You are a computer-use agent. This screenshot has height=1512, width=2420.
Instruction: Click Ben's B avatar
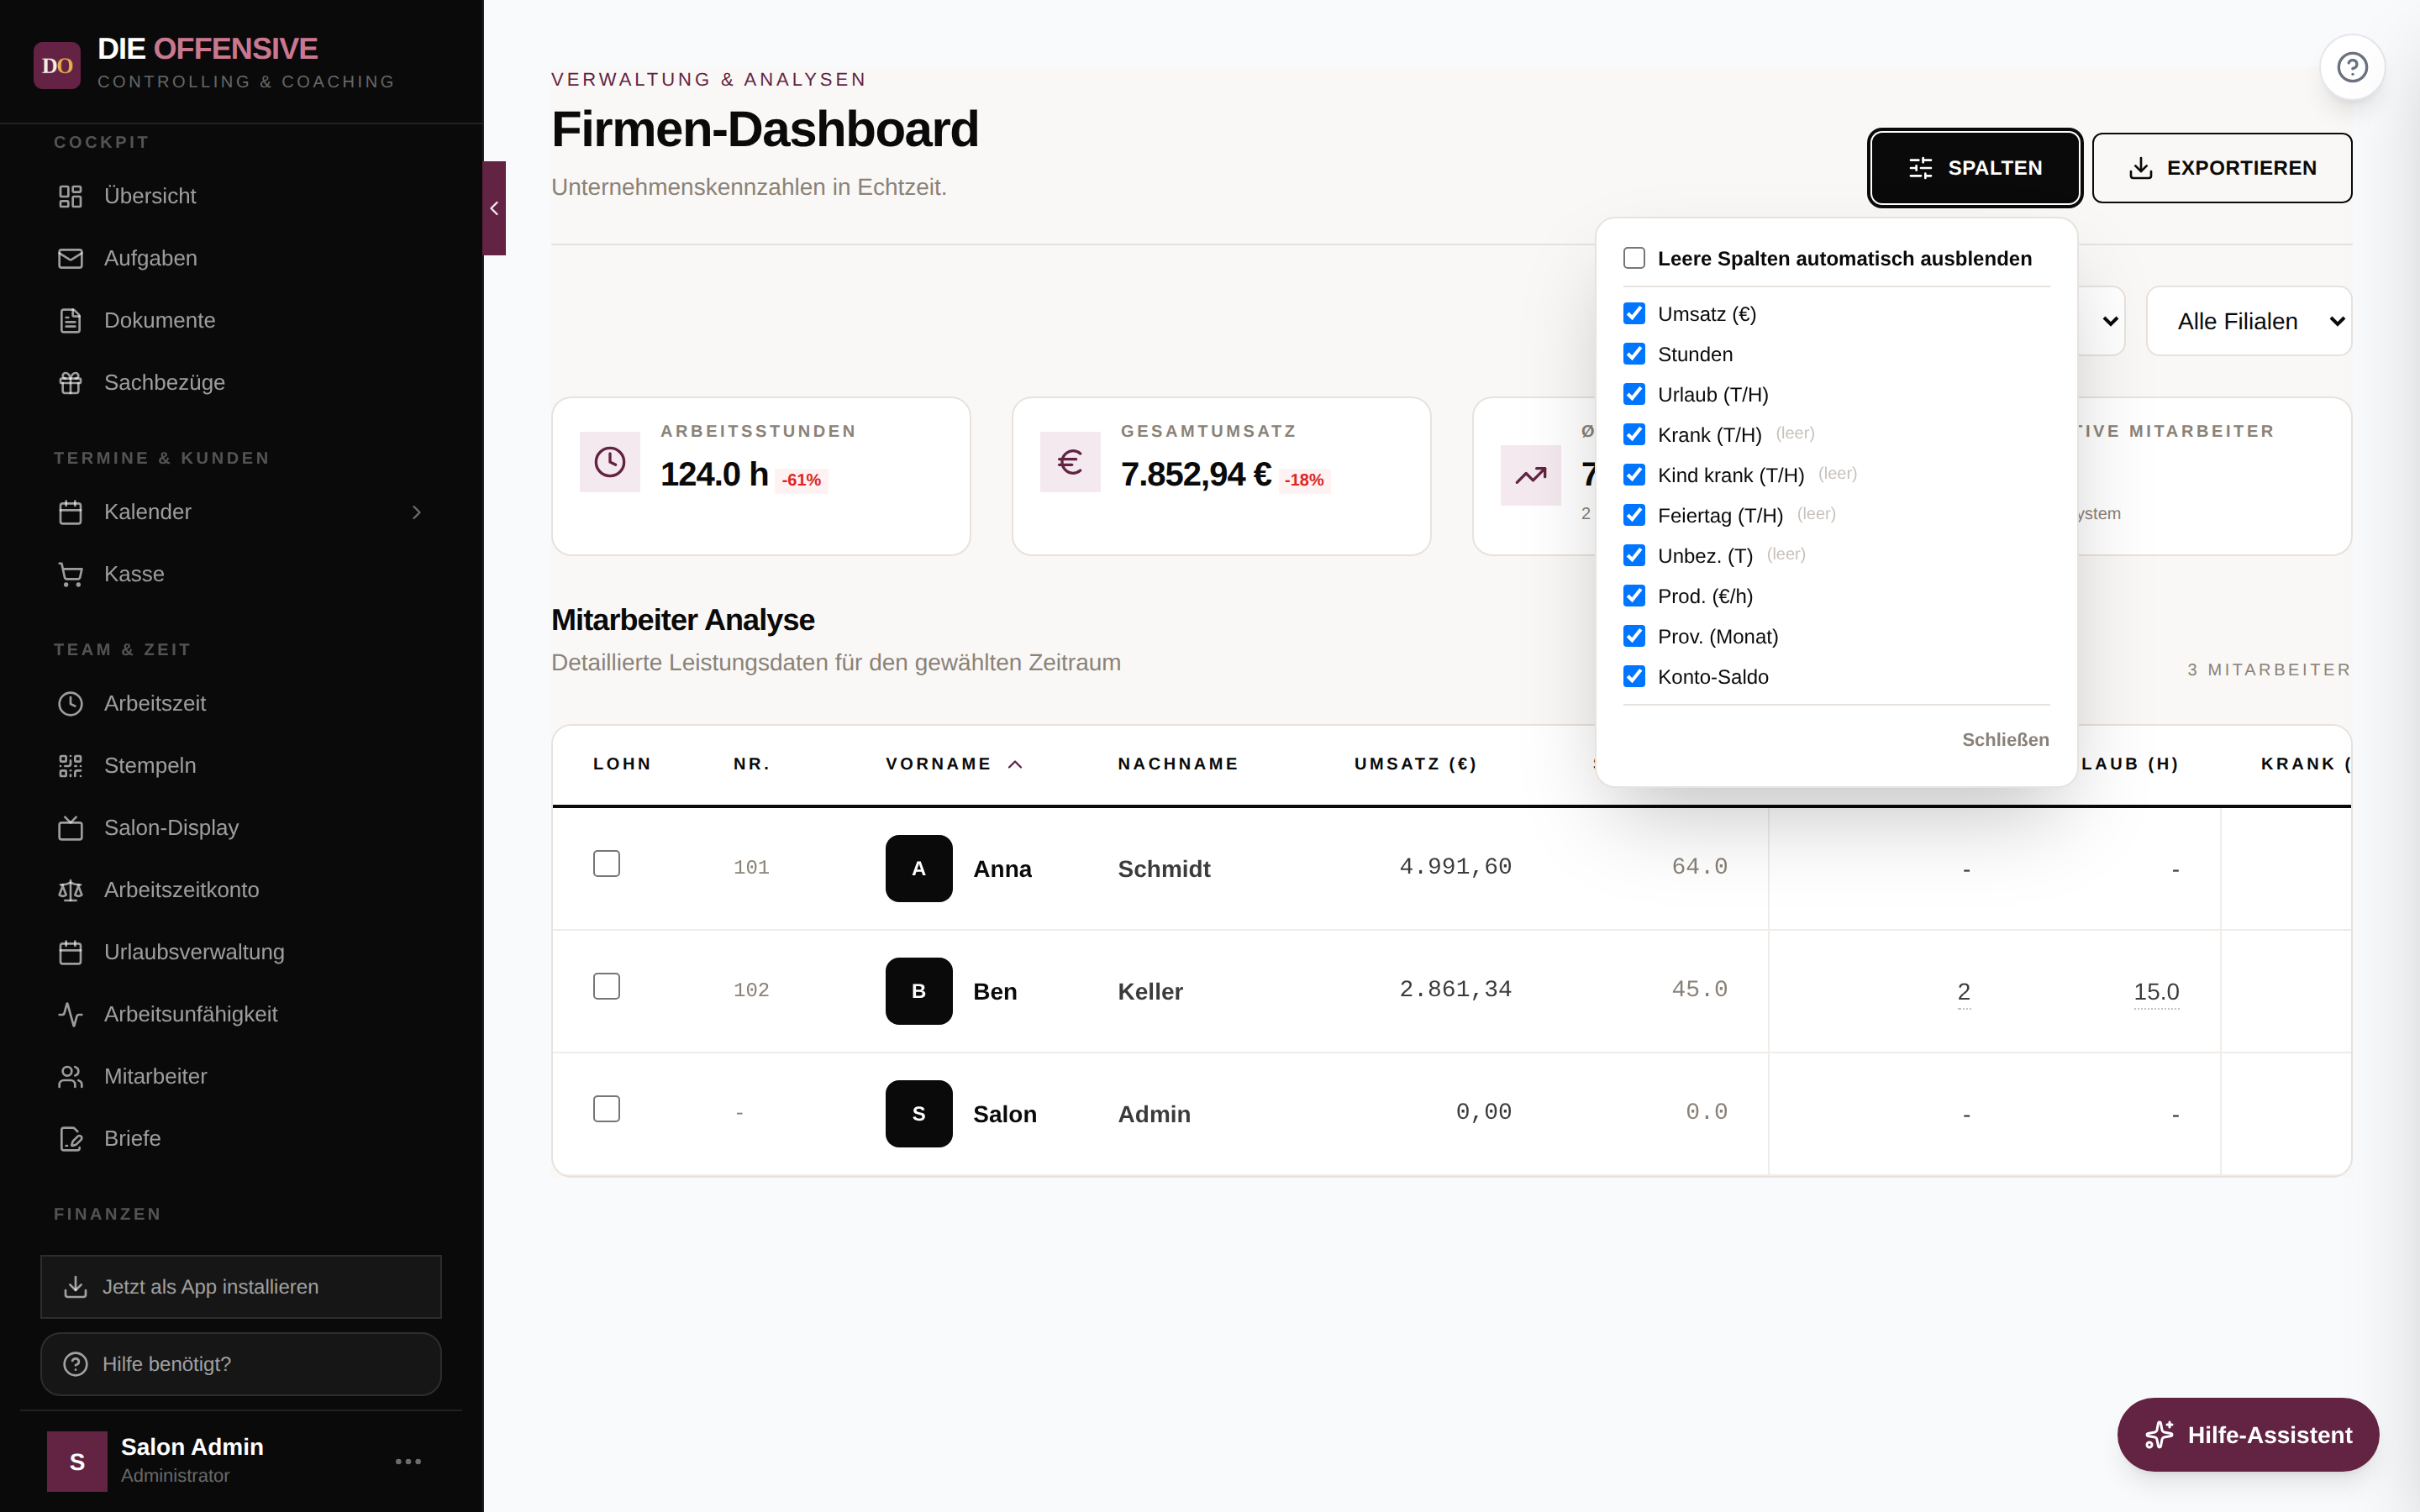(918, 991)
